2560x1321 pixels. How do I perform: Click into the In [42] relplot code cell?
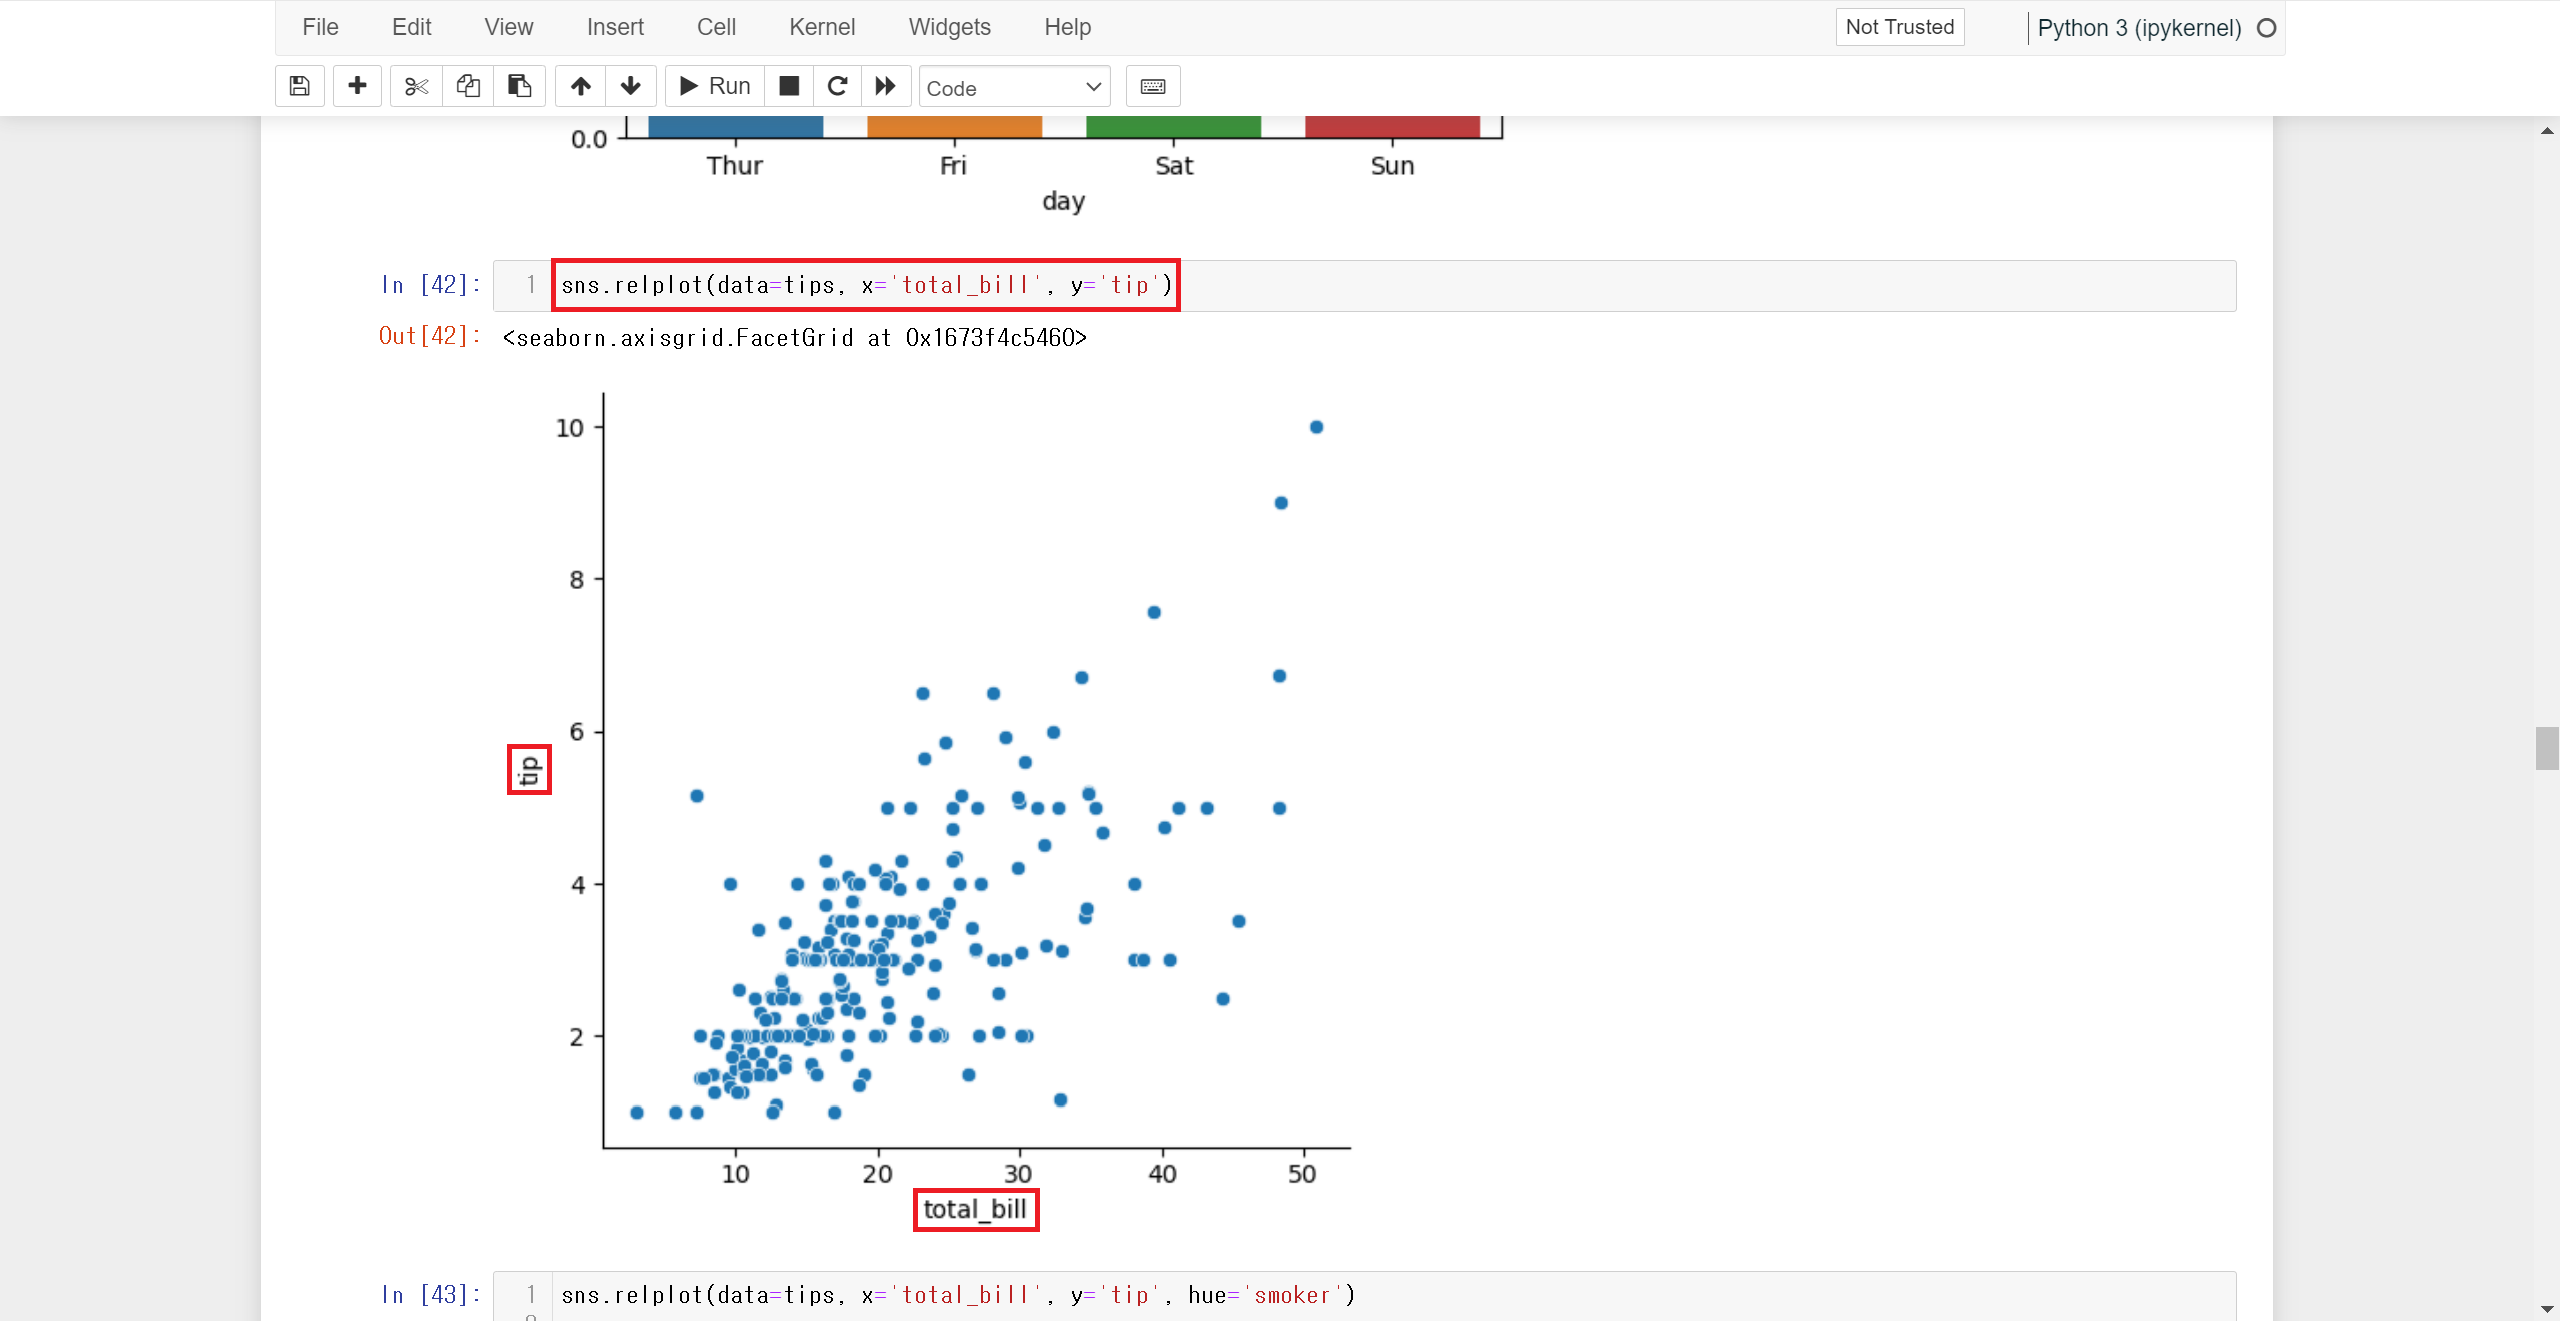(x=1400, y=286)
